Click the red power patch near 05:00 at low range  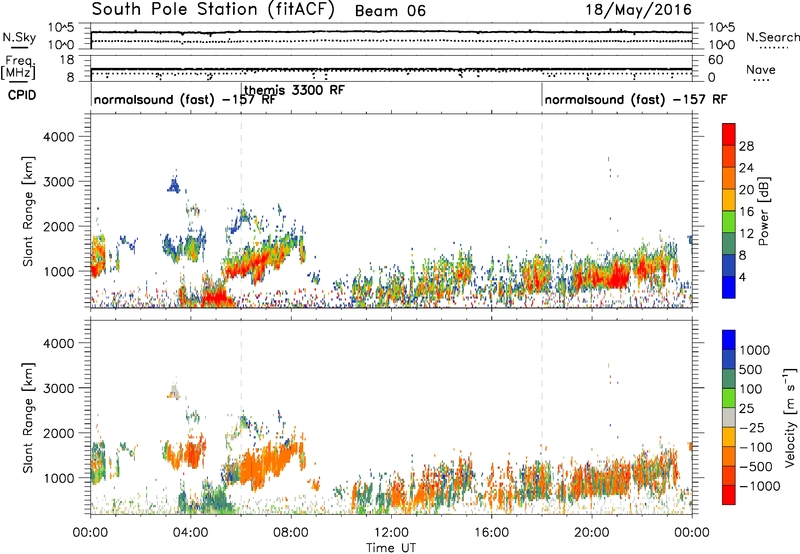(214, 297)
